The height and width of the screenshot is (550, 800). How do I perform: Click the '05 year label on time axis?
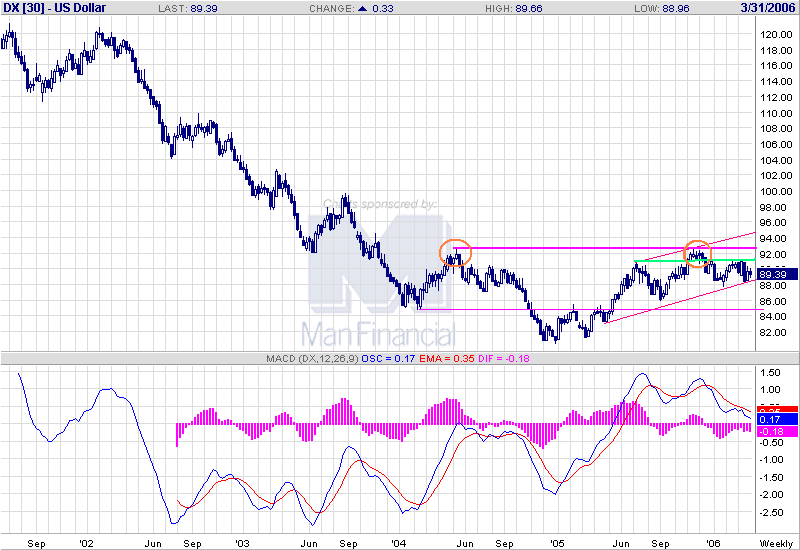pos(557,544)
